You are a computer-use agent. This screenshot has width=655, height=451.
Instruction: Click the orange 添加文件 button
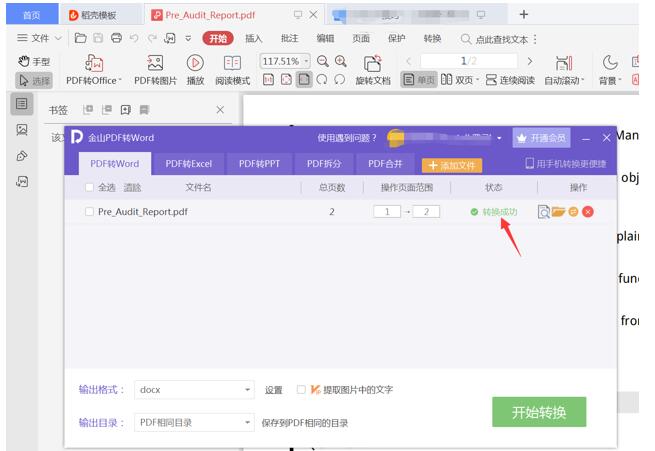(452, 165)
